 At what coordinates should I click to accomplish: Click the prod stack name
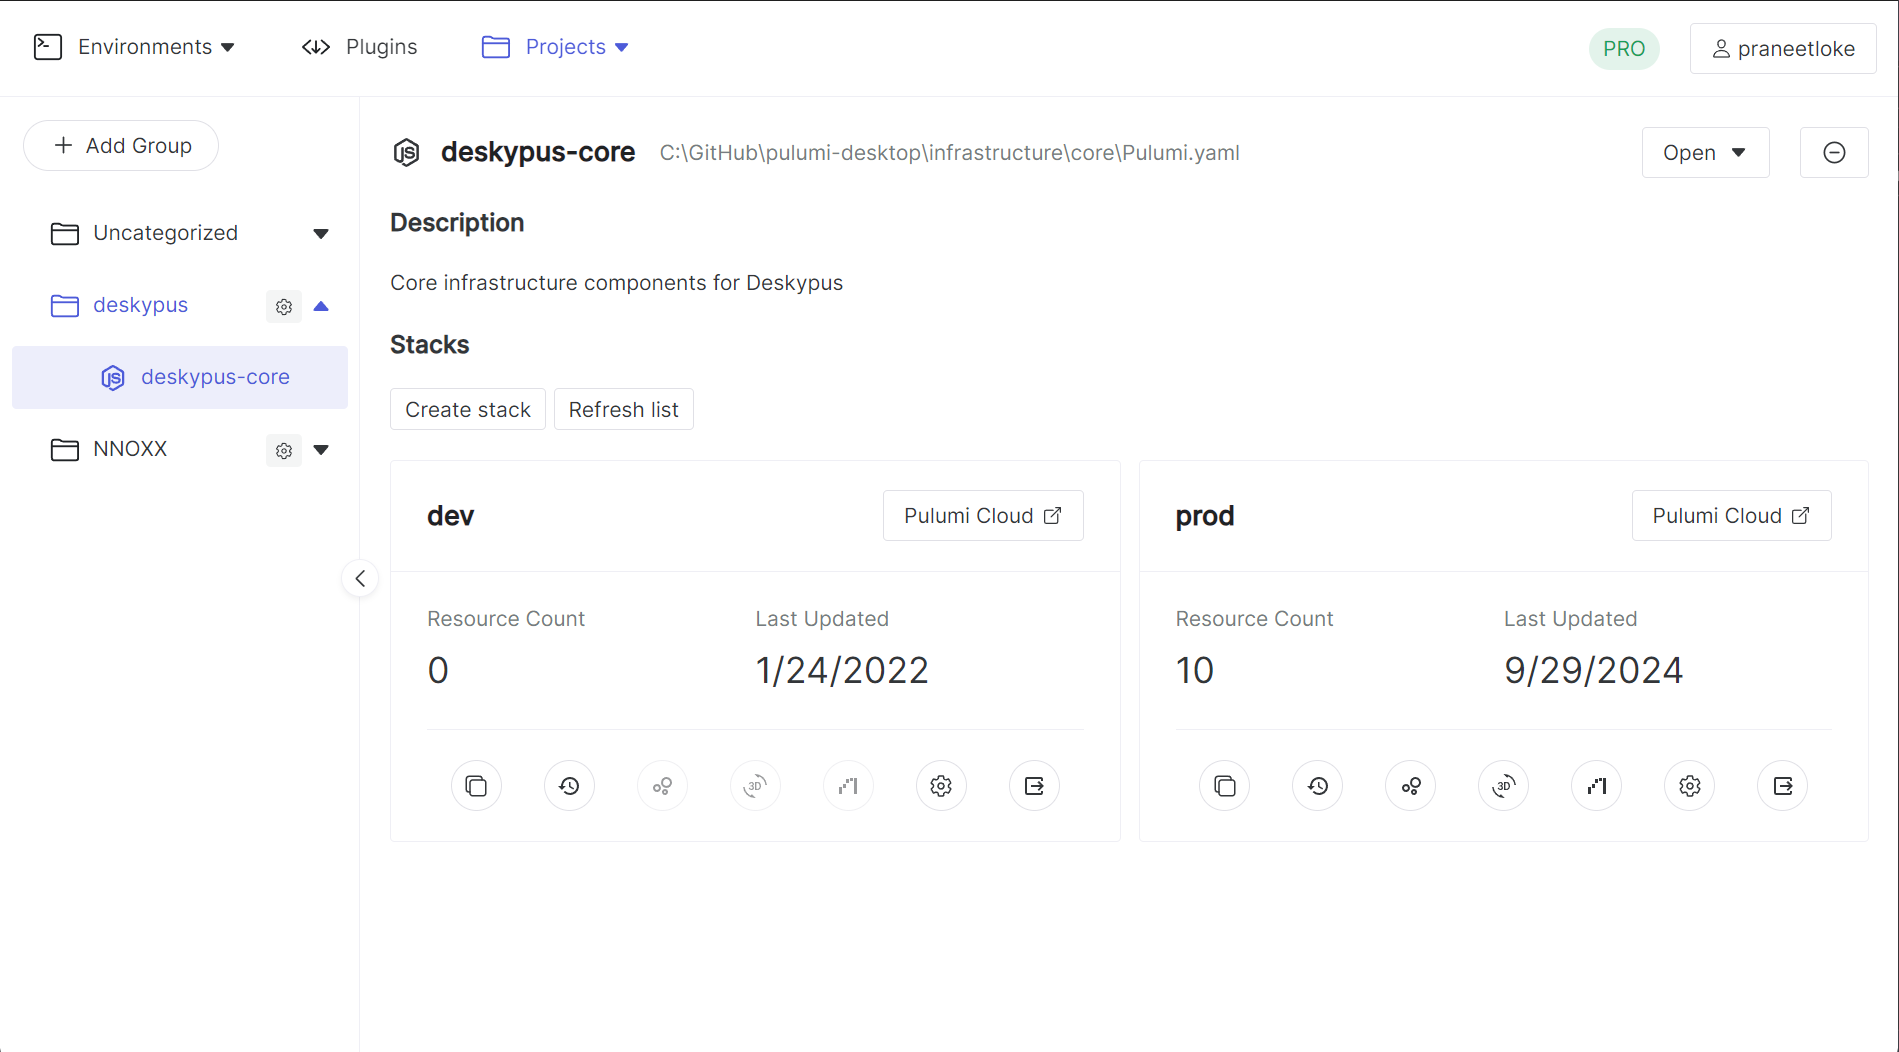pos(1205,517)
